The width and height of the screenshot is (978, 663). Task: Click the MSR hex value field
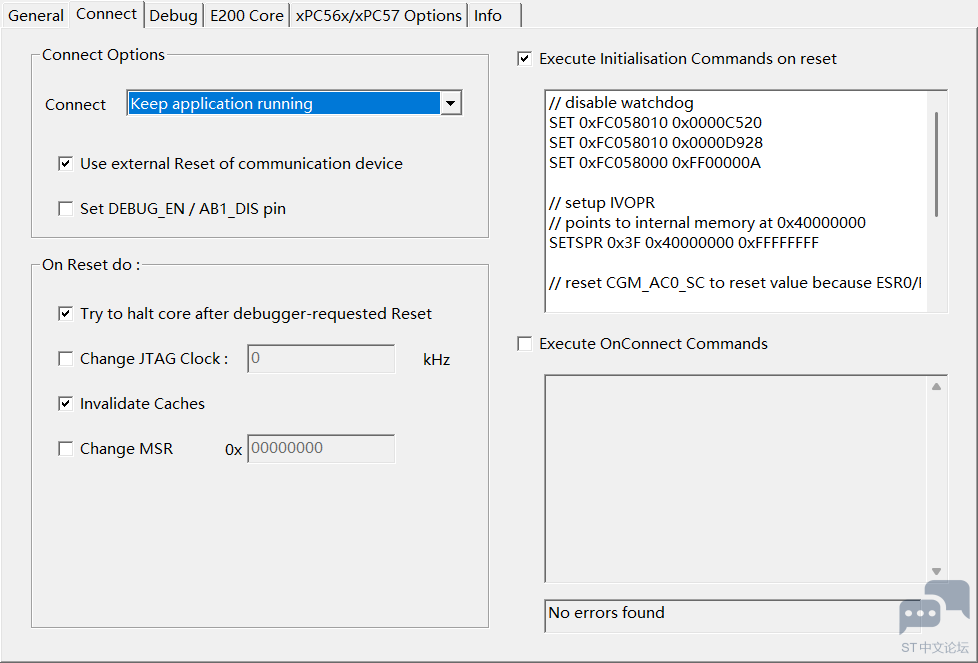321,449
